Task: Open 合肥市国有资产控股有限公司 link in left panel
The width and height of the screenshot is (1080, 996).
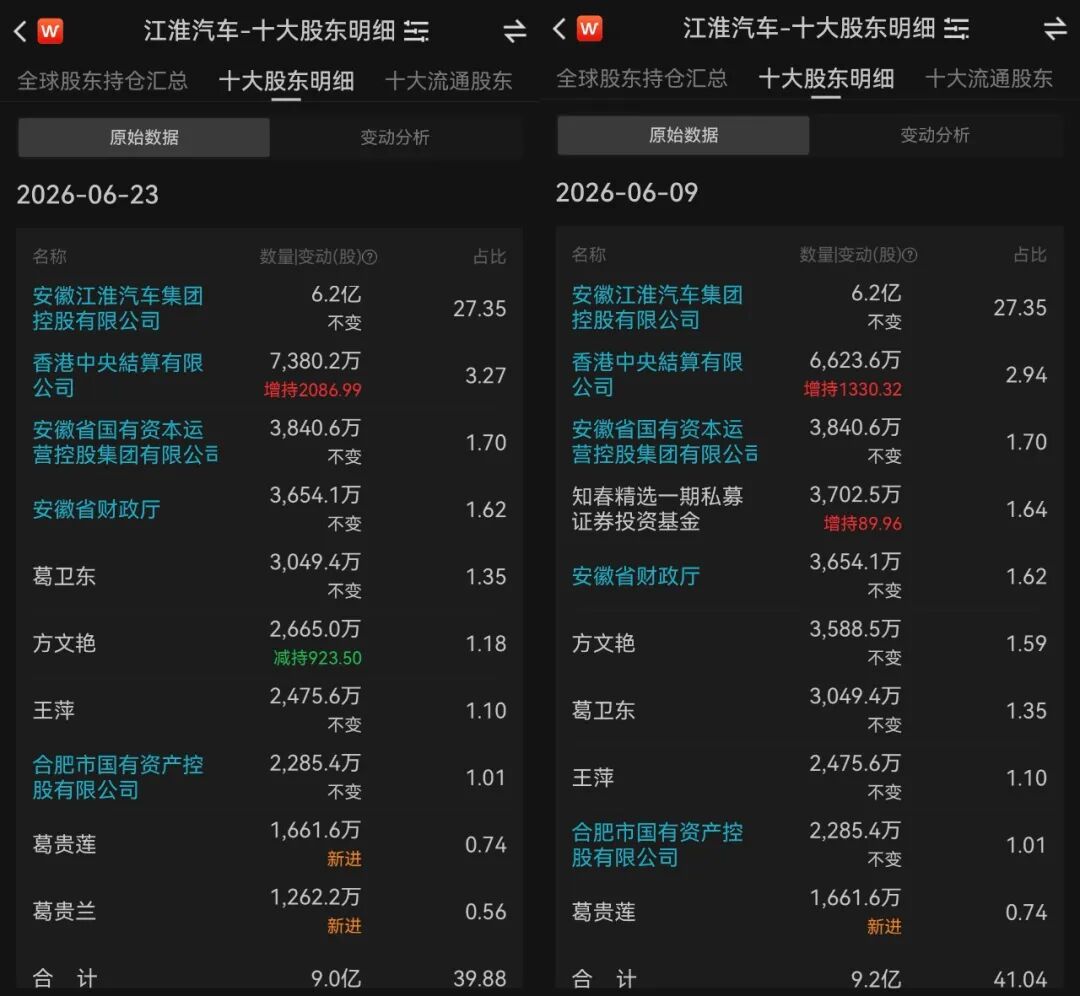Action: coord(118,777)
